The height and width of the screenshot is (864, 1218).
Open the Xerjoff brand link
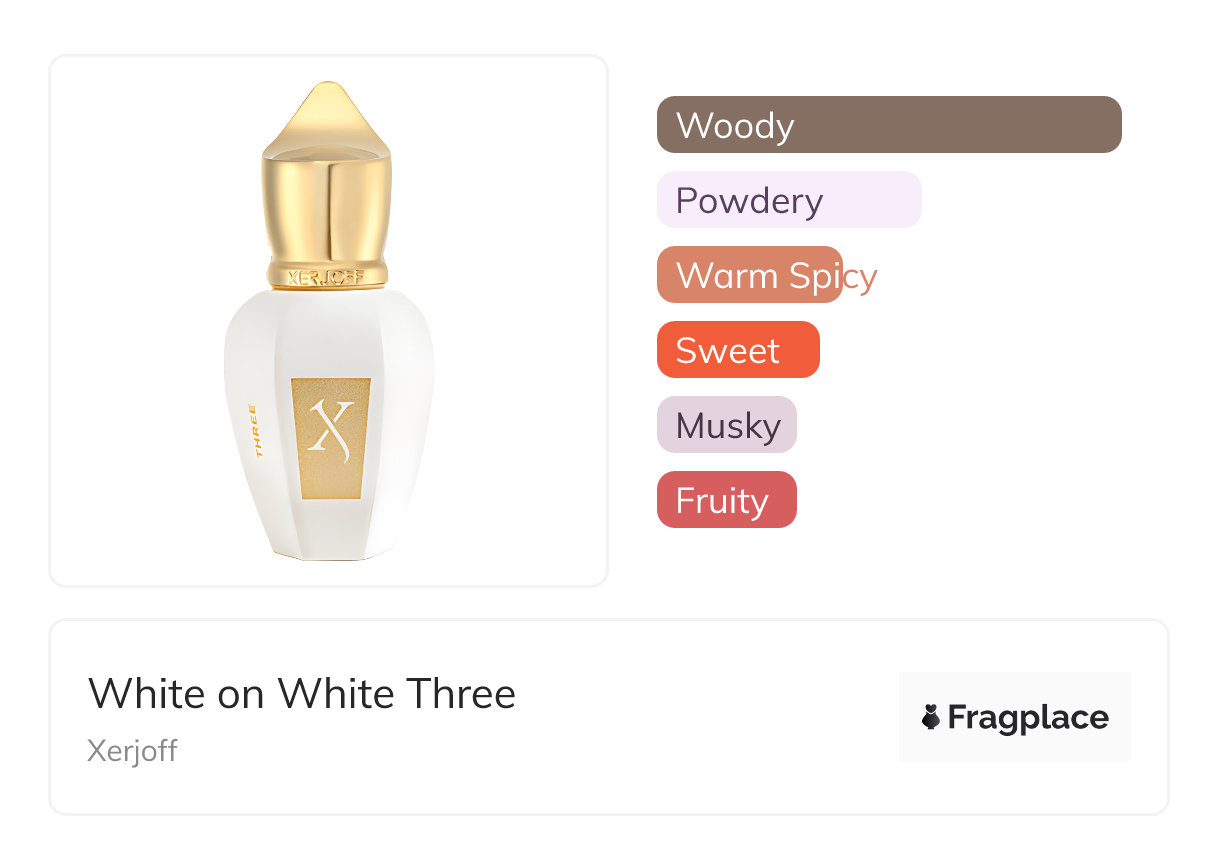(132, 751)
